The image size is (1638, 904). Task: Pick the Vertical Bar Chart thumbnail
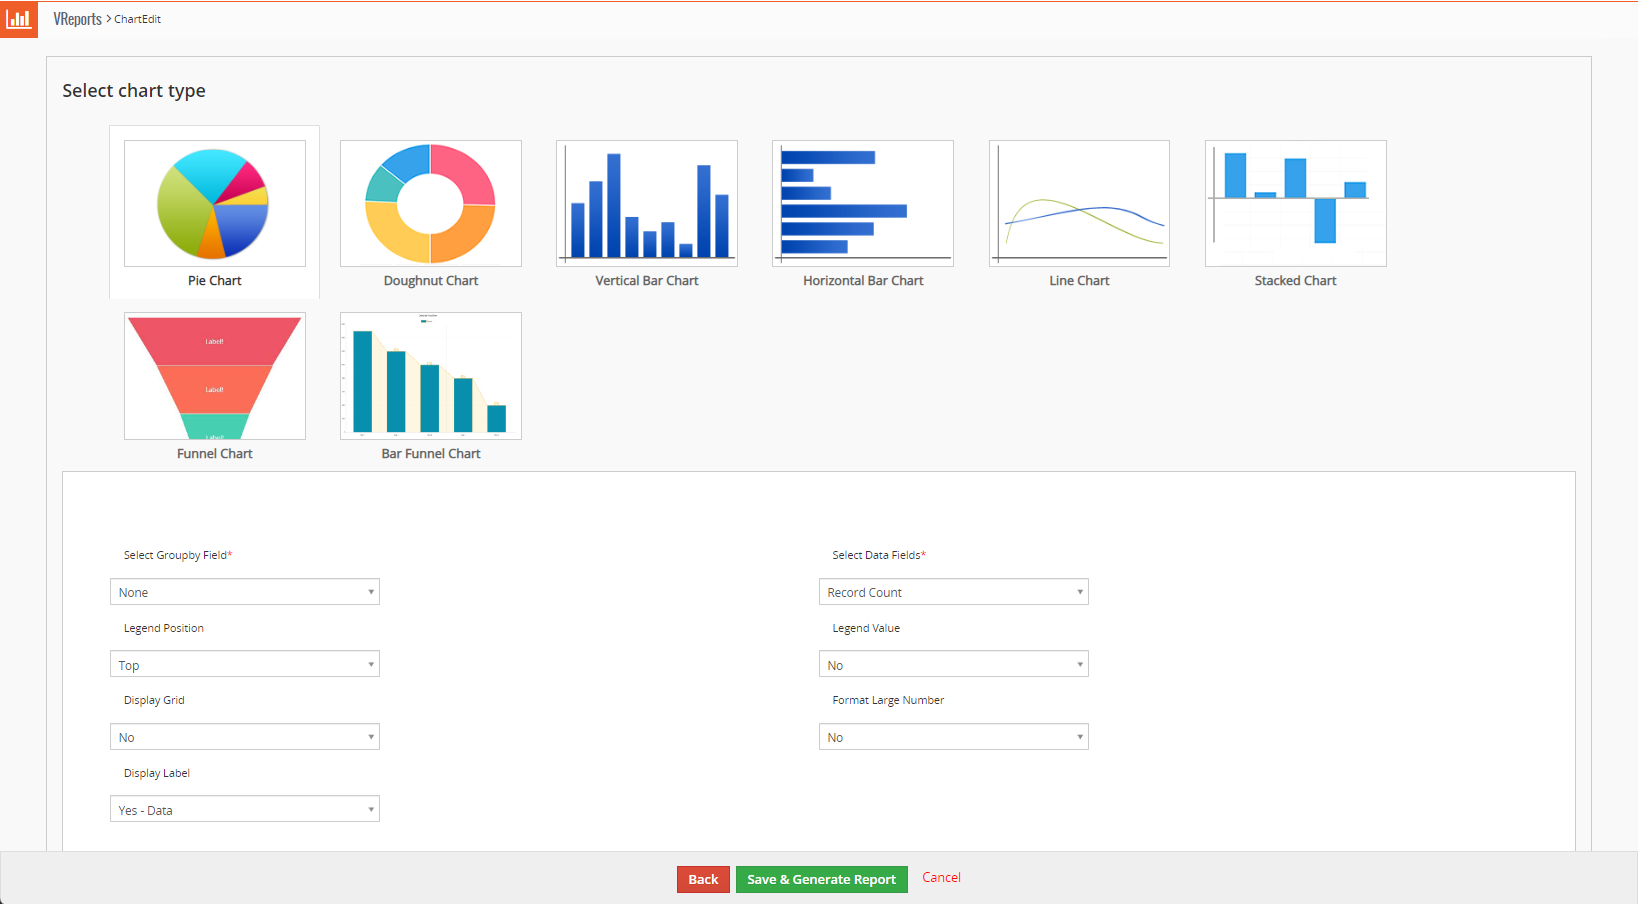(x=646, y=204)
